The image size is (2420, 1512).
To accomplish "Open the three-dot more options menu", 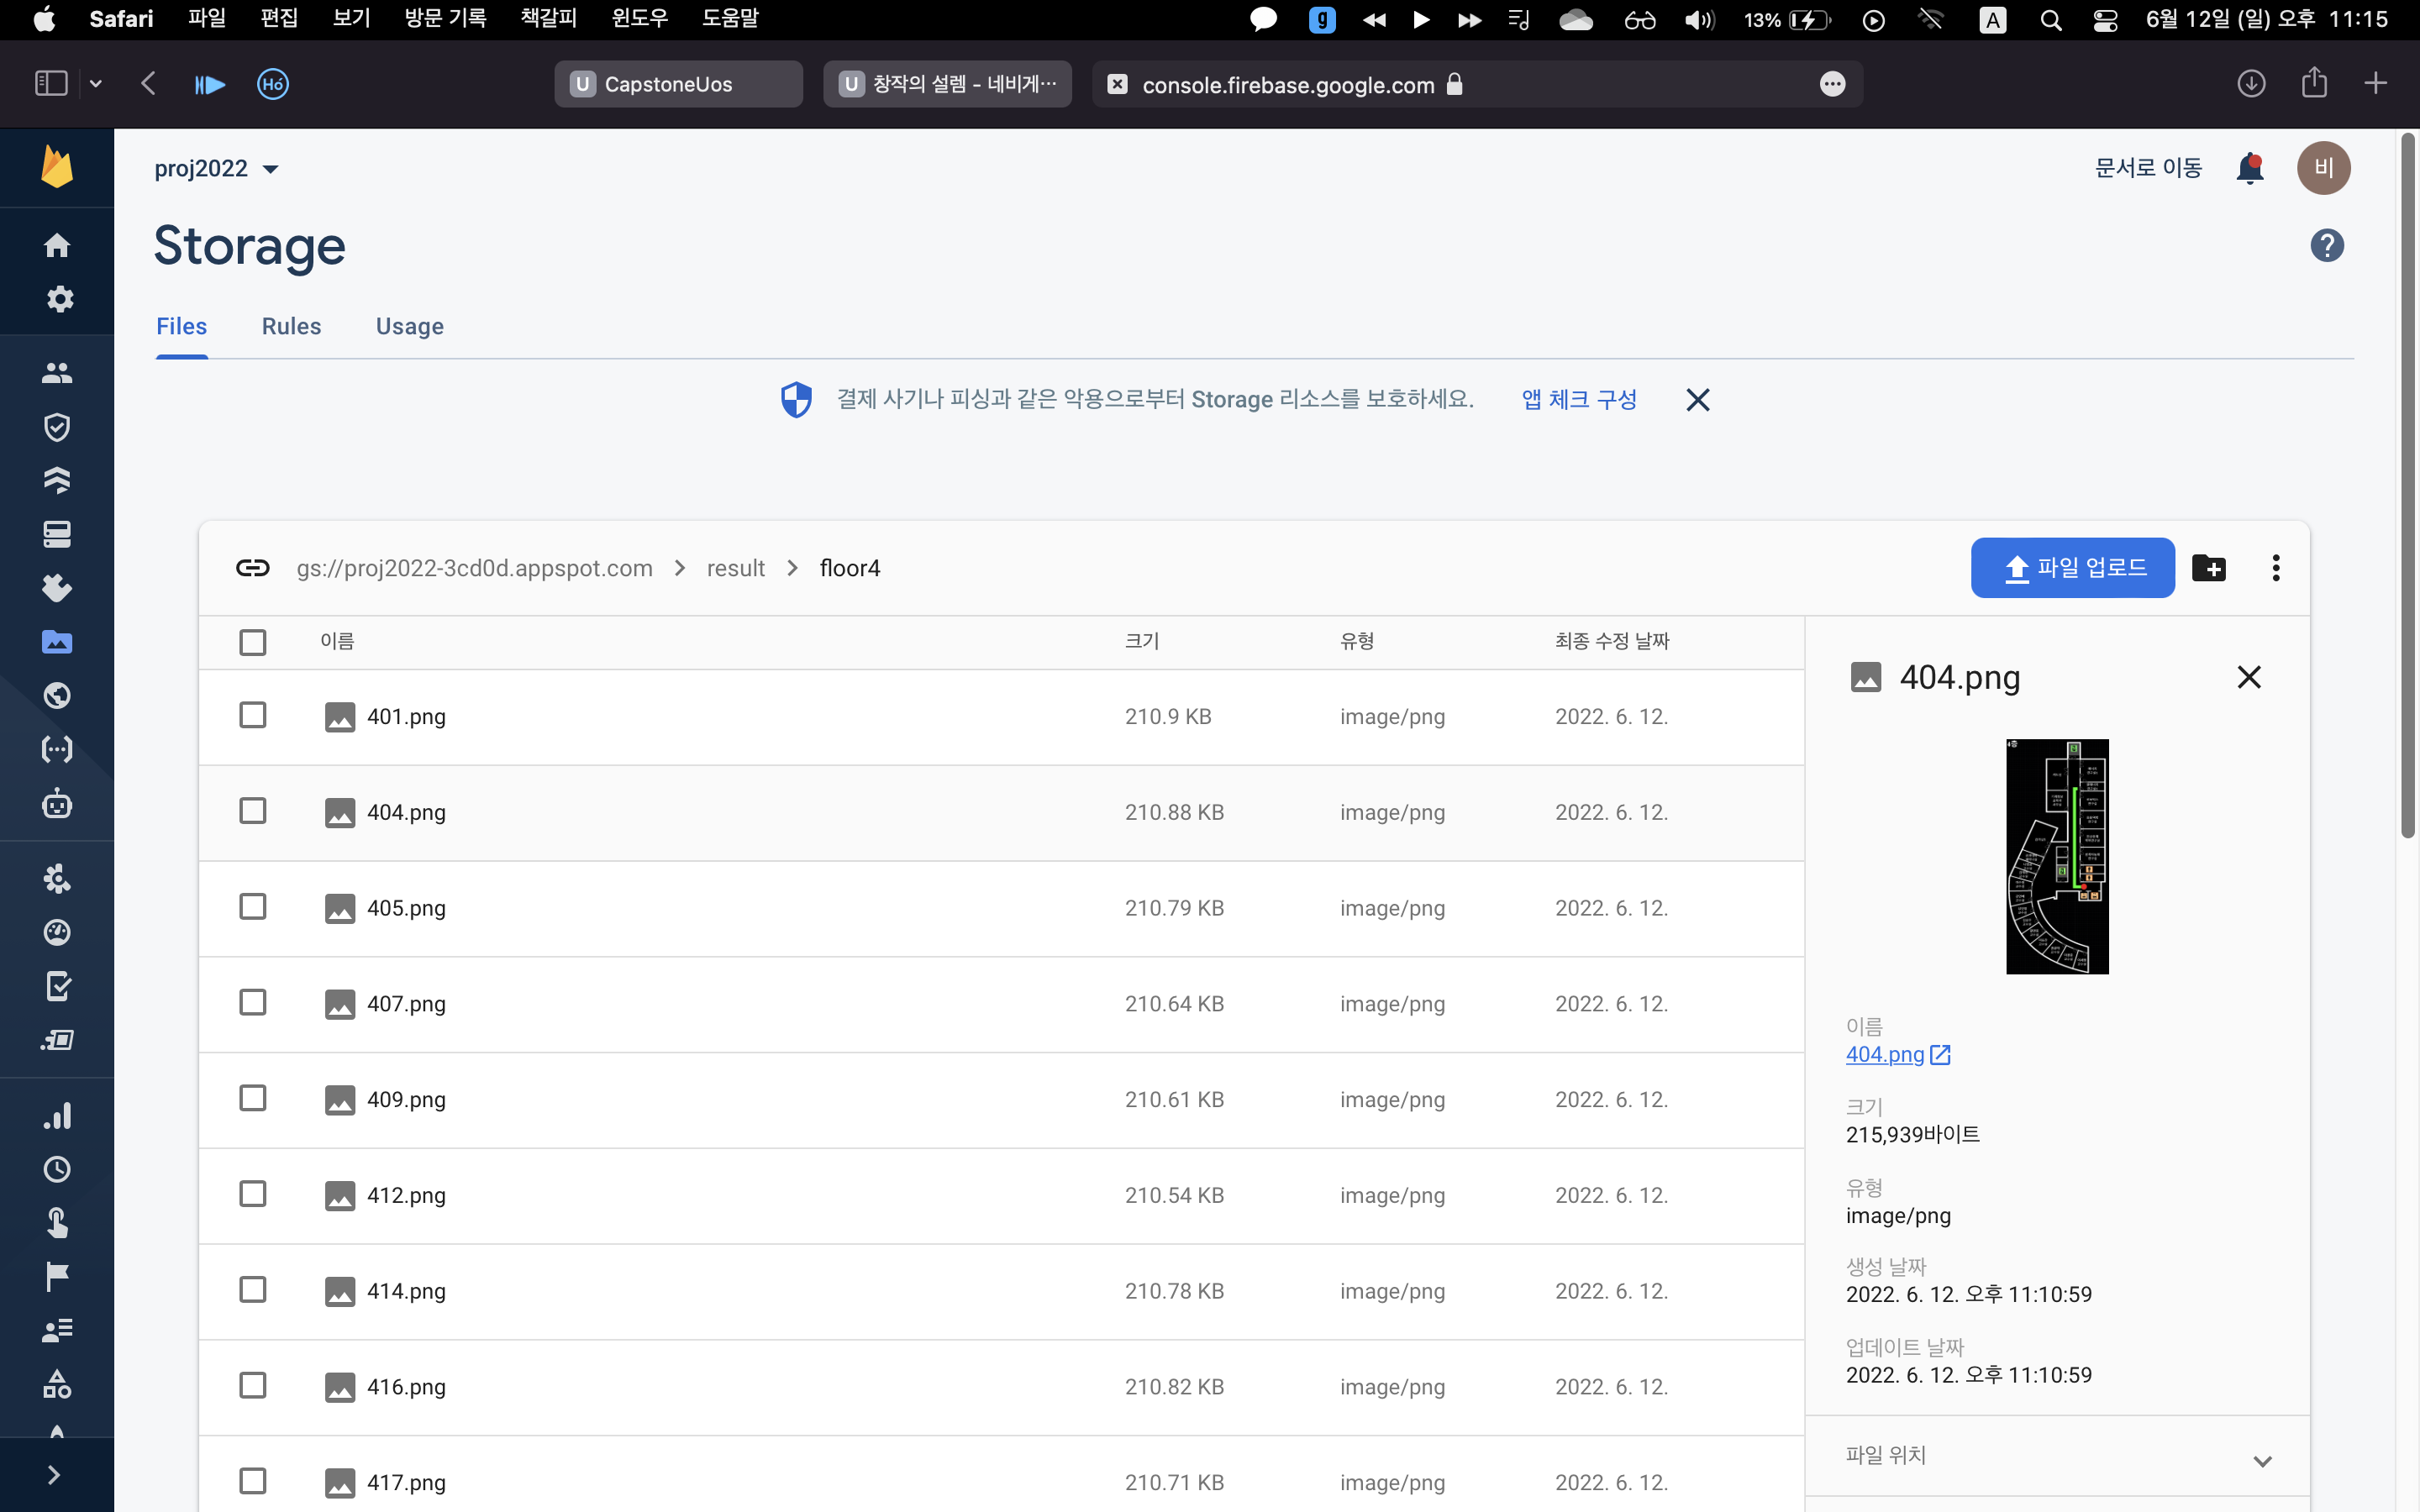I will [x=2275, y=568].
